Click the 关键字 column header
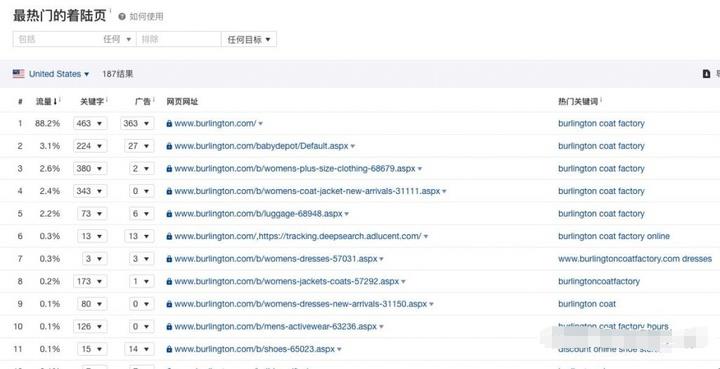The image size is (720, 369). (92, 101)
